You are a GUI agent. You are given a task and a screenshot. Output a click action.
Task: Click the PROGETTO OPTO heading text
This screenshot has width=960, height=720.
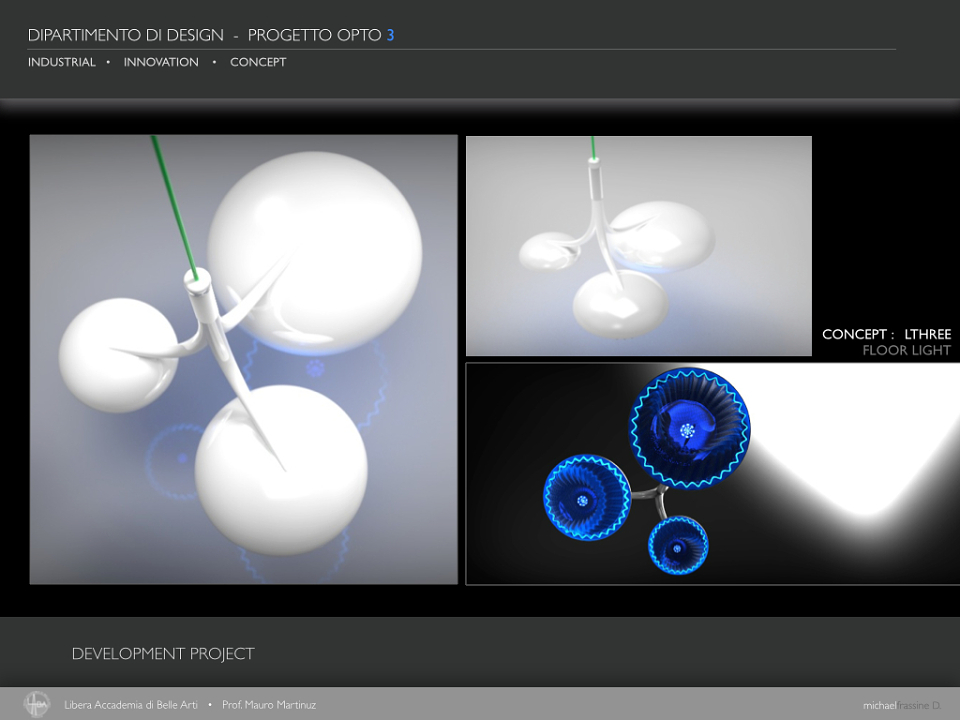(314, 35)
